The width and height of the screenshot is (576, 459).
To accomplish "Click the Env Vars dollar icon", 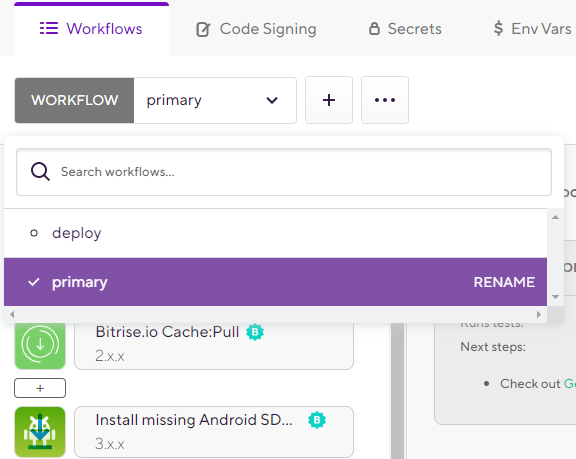I will point(498,28).
